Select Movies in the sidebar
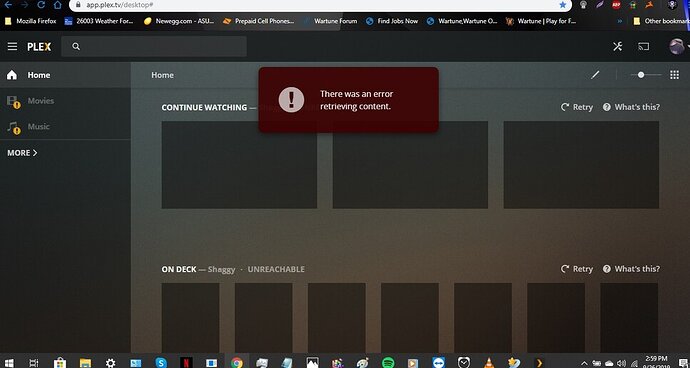690x368 pixels. tap(65, 101)
